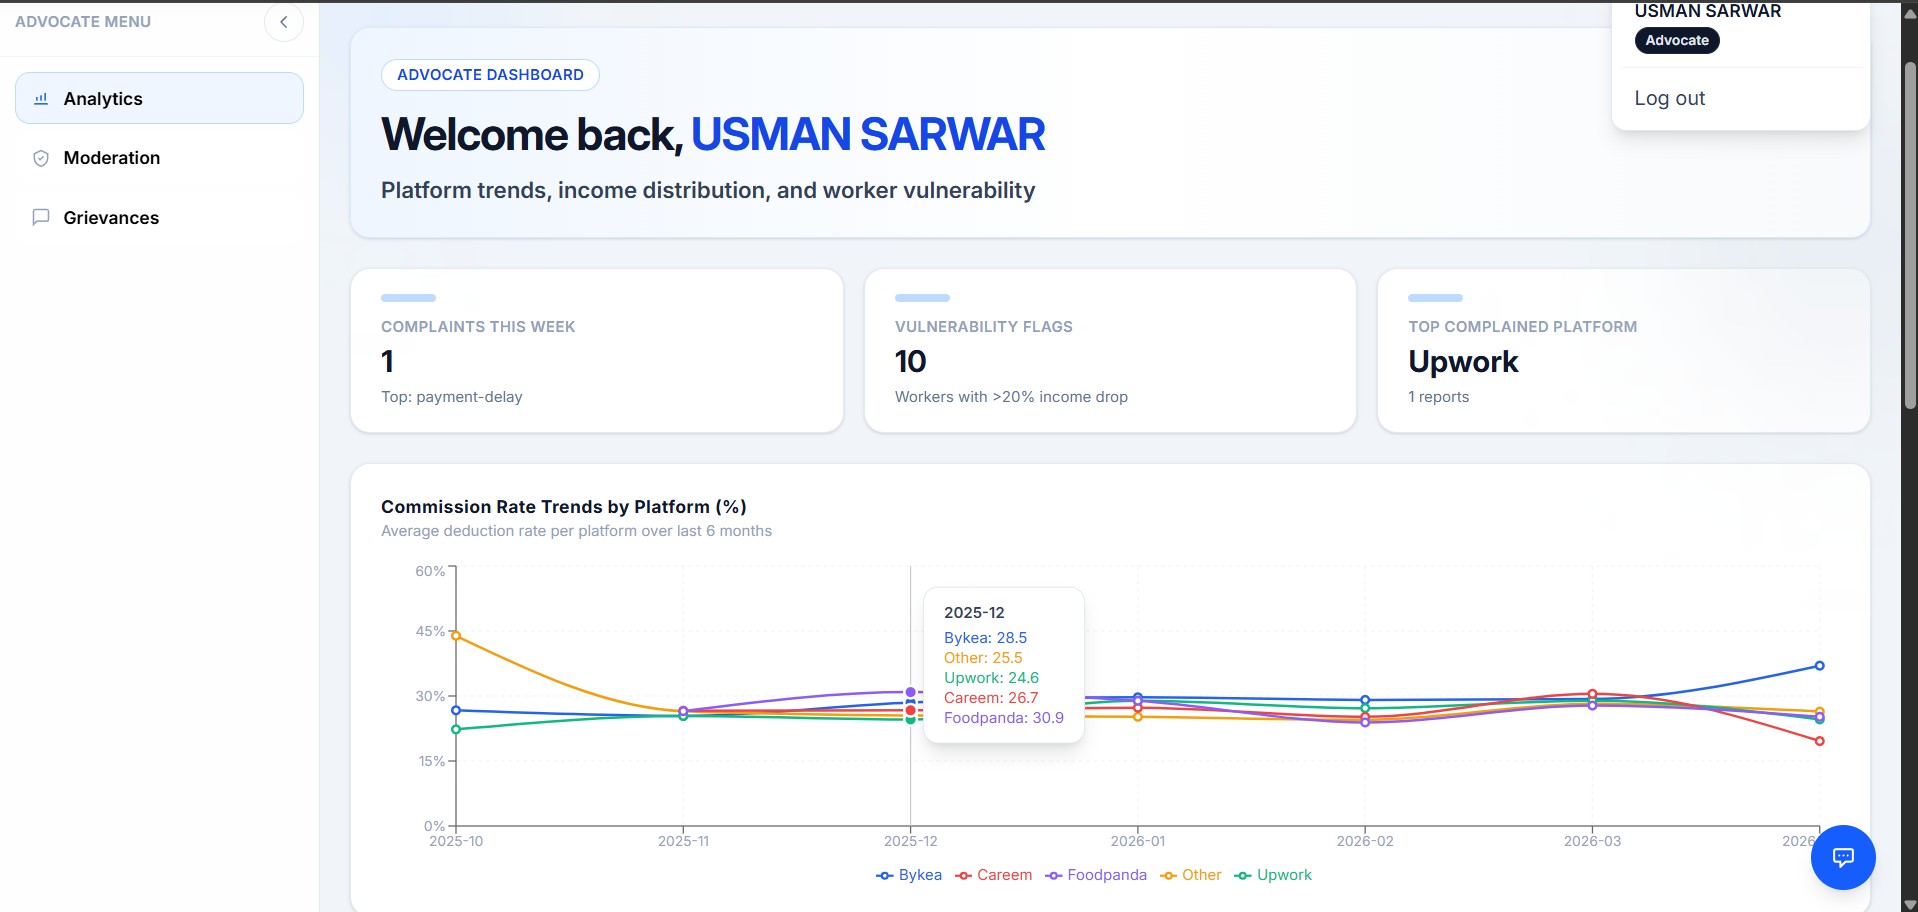The width and height of the screenshot is (1918, 912).
Task: Click the Moderation shield icon
Action: (41, 158)
